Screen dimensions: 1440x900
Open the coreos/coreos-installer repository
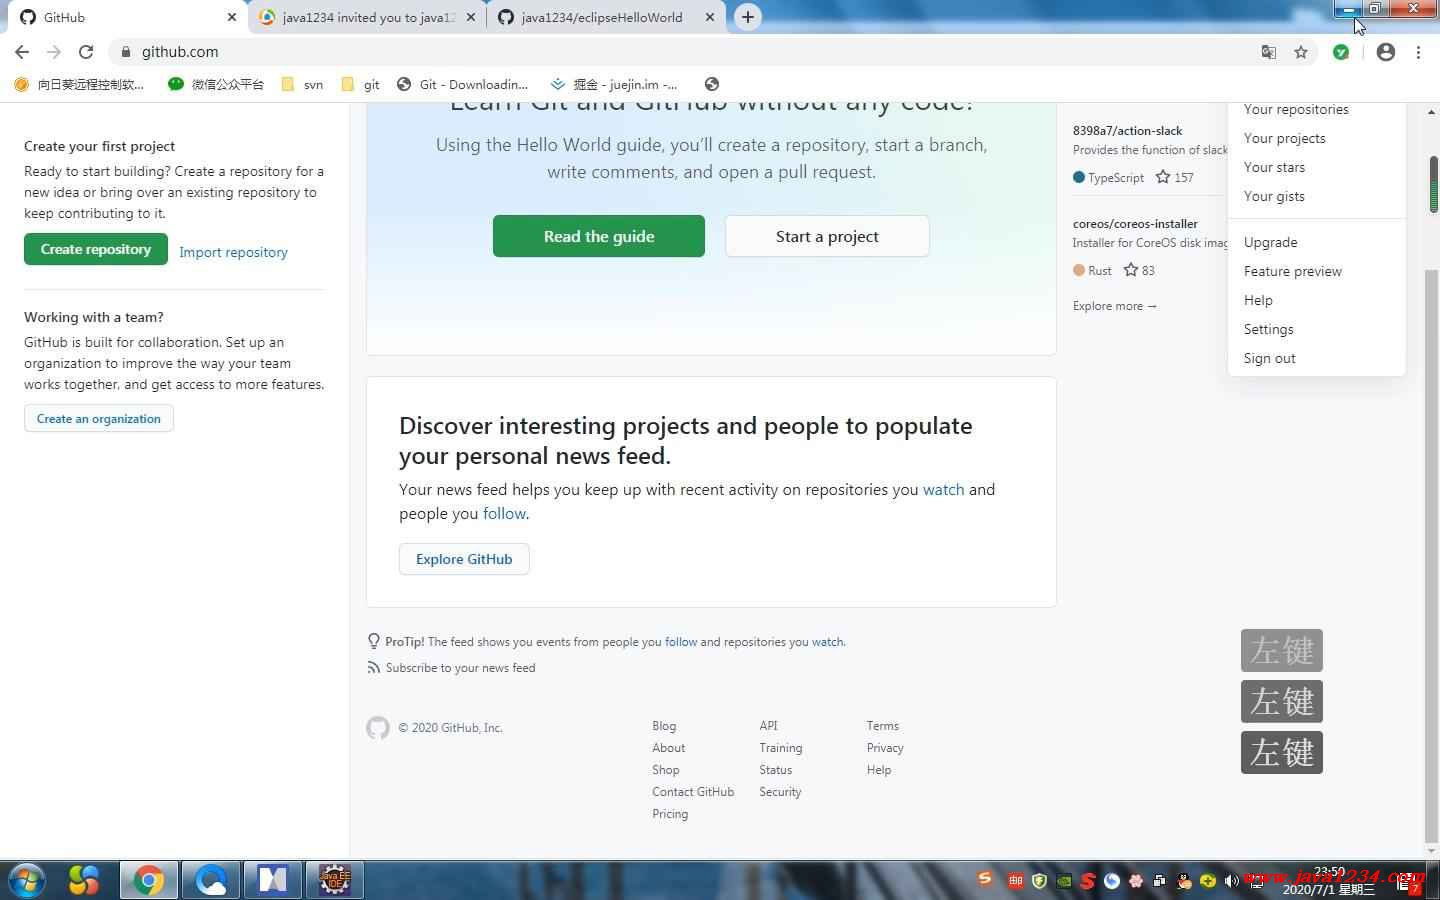[1135, 223]
